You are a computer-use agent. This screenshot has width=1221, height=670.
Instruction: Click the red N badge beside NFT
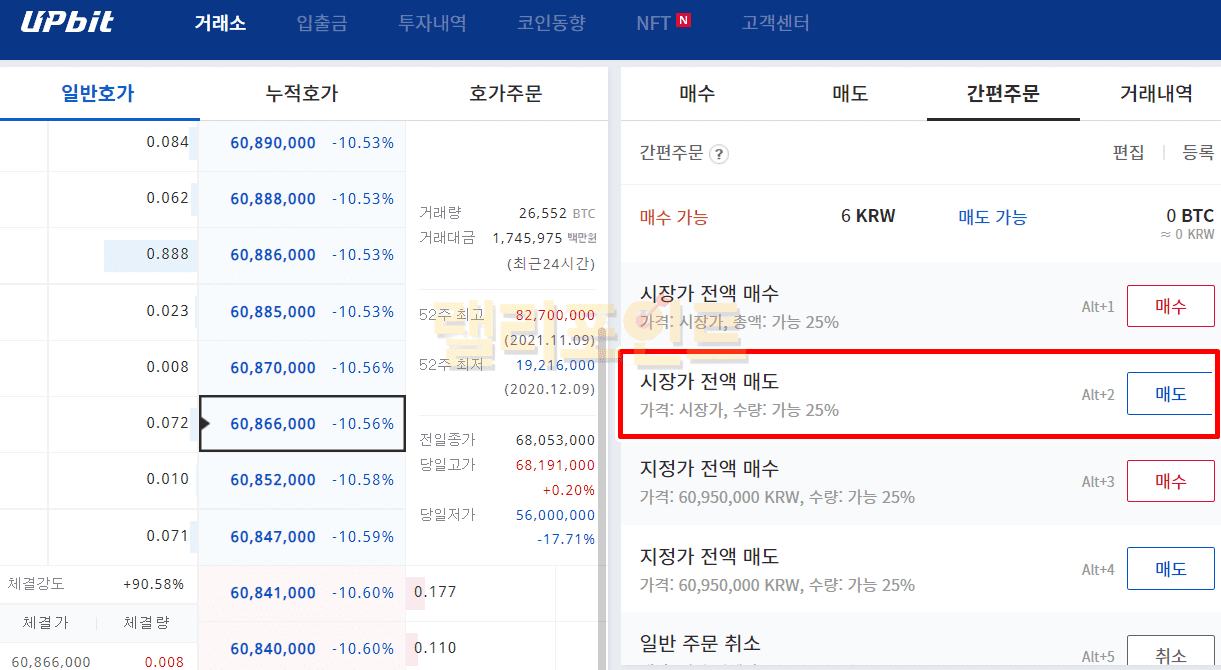point(683,20)
